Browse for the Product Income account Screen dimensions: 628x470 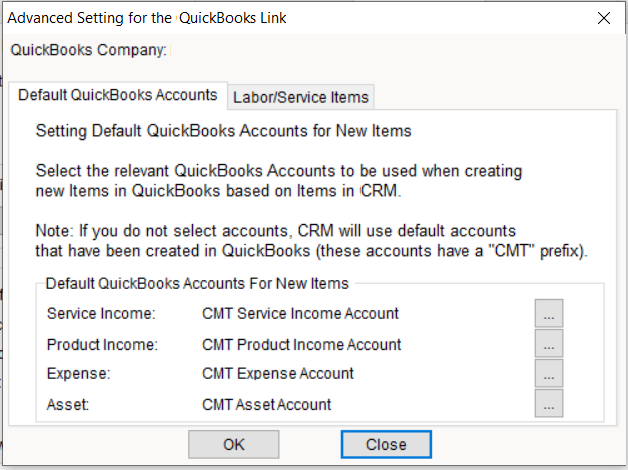pos(548,344)
